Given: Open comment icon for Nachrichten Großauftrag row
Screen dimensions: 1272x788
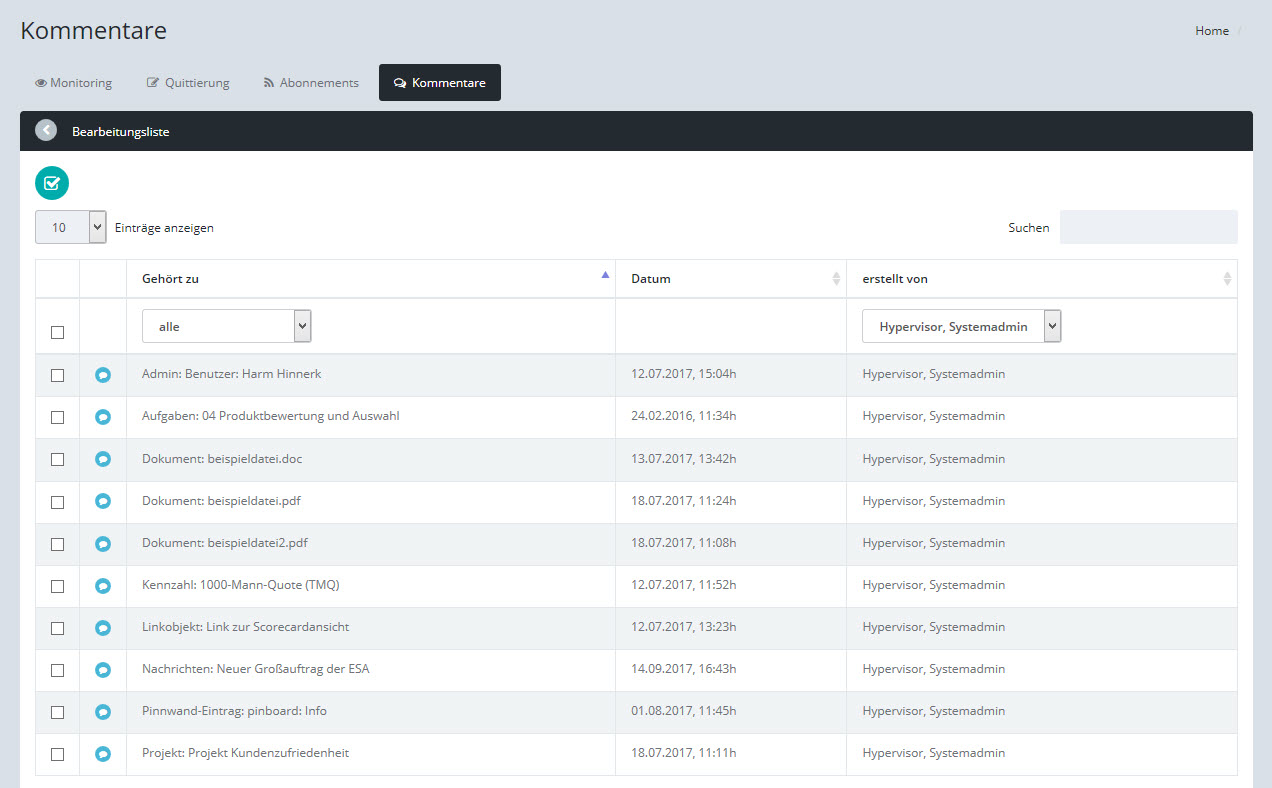Looking at the screenshot, I should (103, 670).
